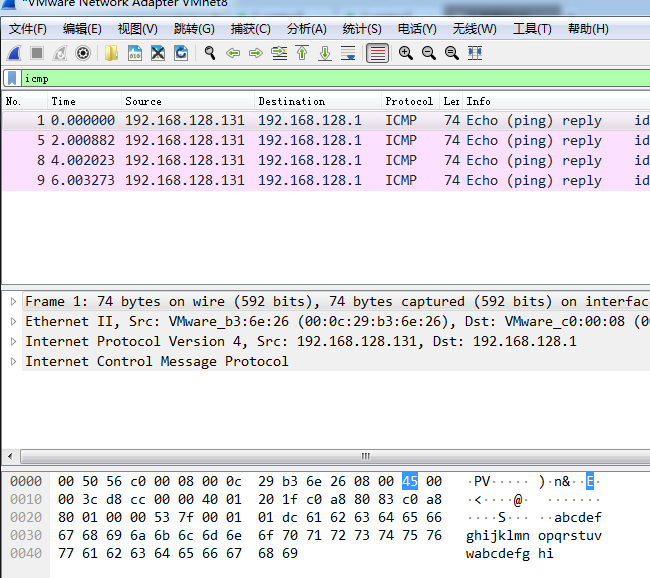Zoom out main window text
This screenshot has height=578, width=650.
(x=429, y=53)
